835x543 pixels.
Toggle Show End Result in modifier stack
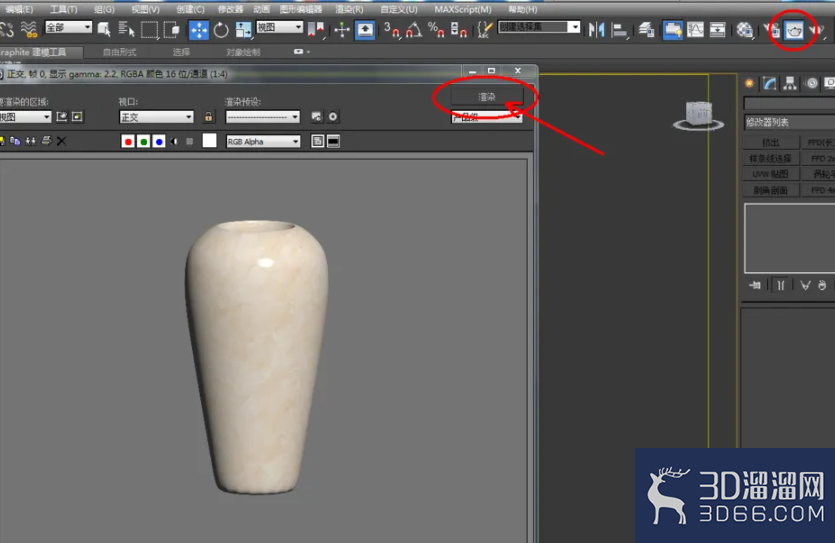point(781,285)
